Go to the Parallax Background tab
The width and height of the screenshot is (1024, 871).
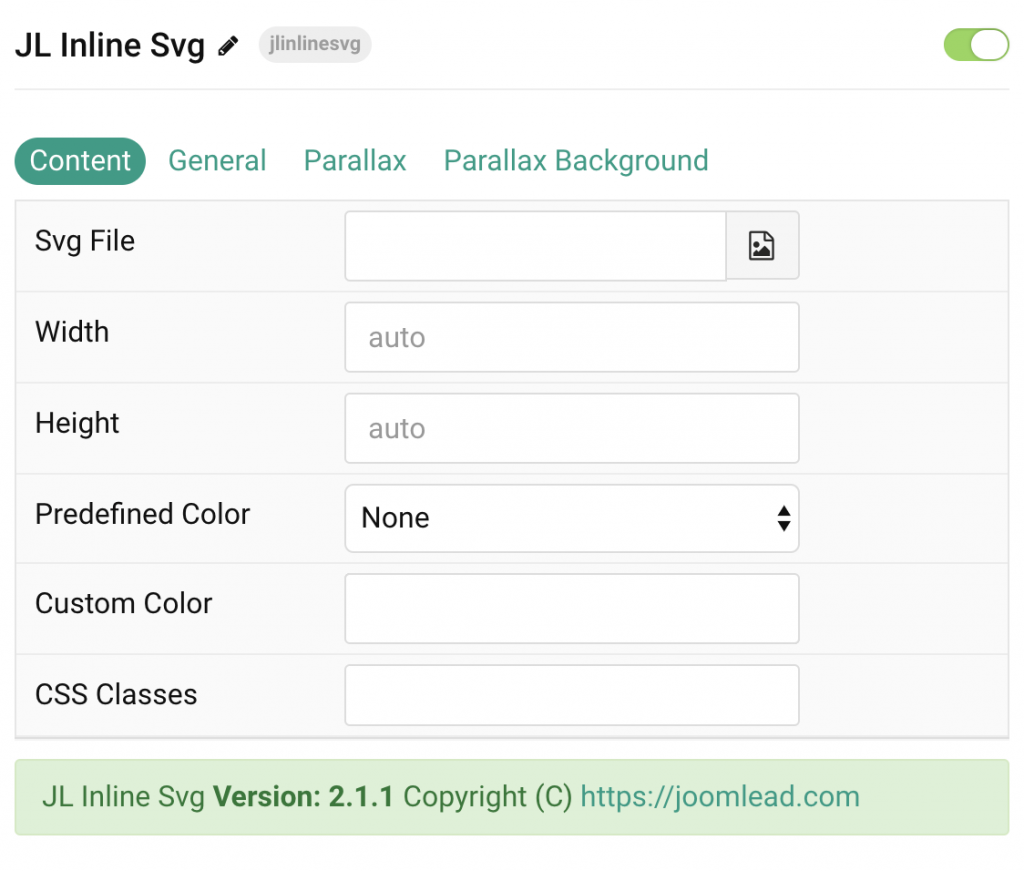pyautogui.click(x=575, y=160)
